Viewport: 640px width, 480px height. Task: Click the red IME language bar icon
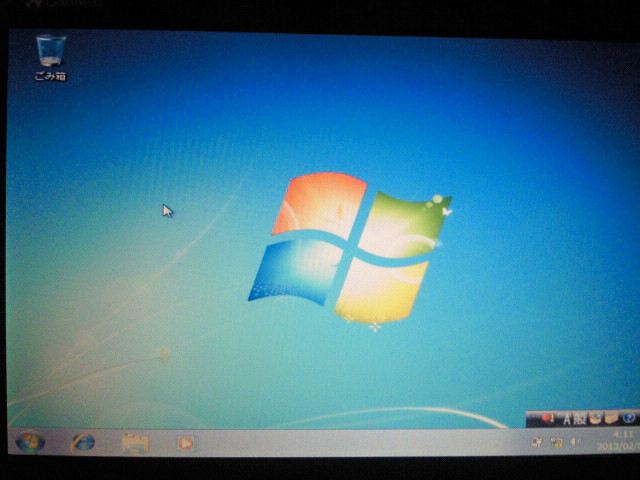tap(547, 418)
